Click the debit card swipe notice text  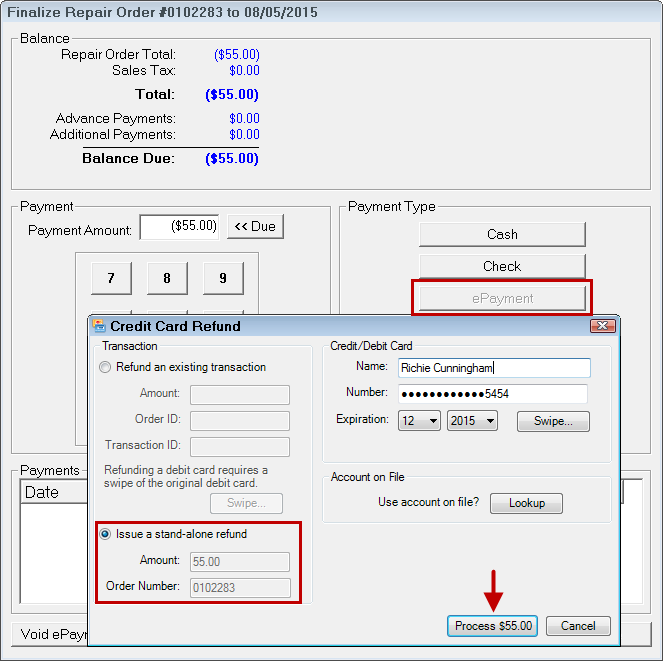pyautogui.click(x=186, y=477)
